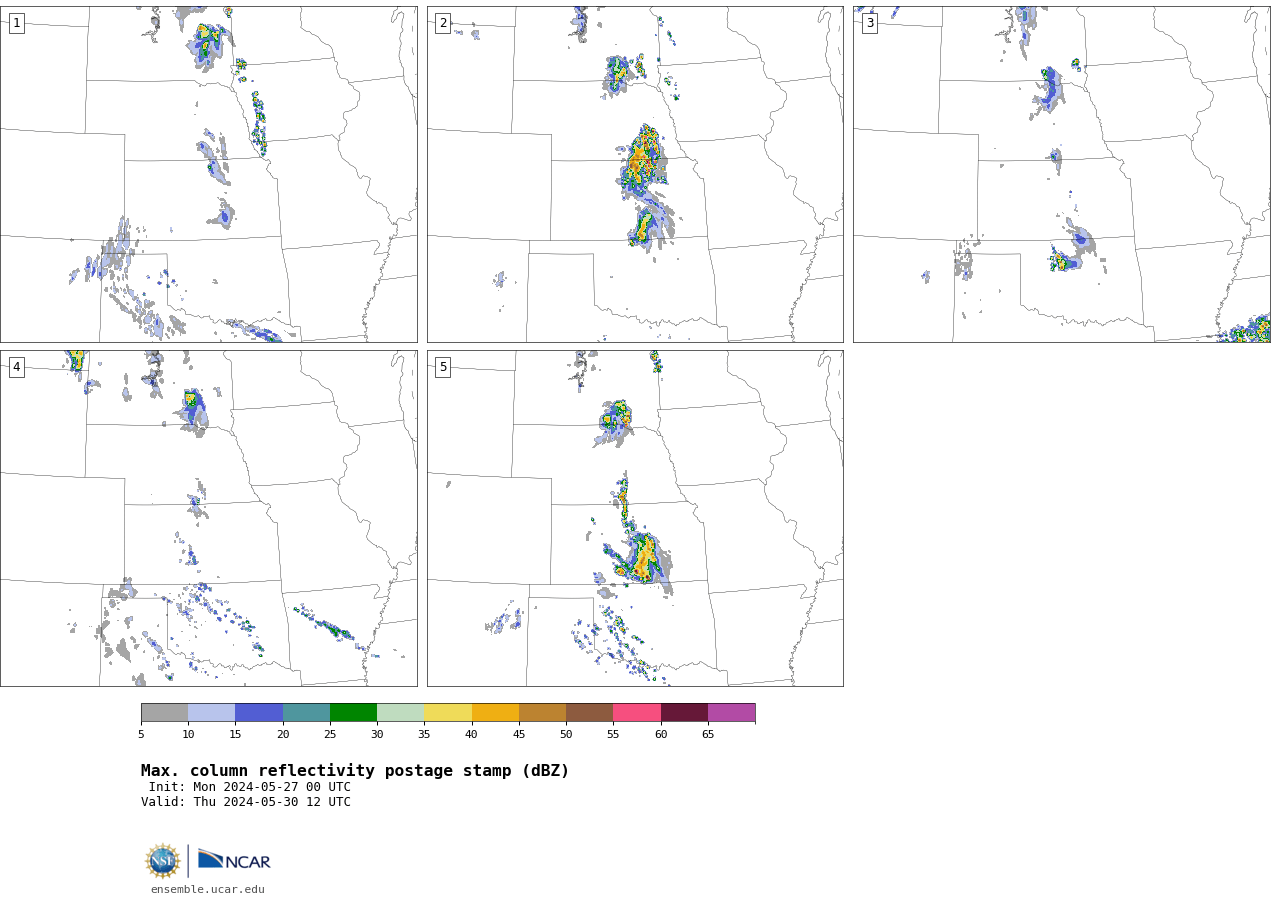
Task: Click the pale green 30-35 dBZ swatch
Action: (401, 713)
